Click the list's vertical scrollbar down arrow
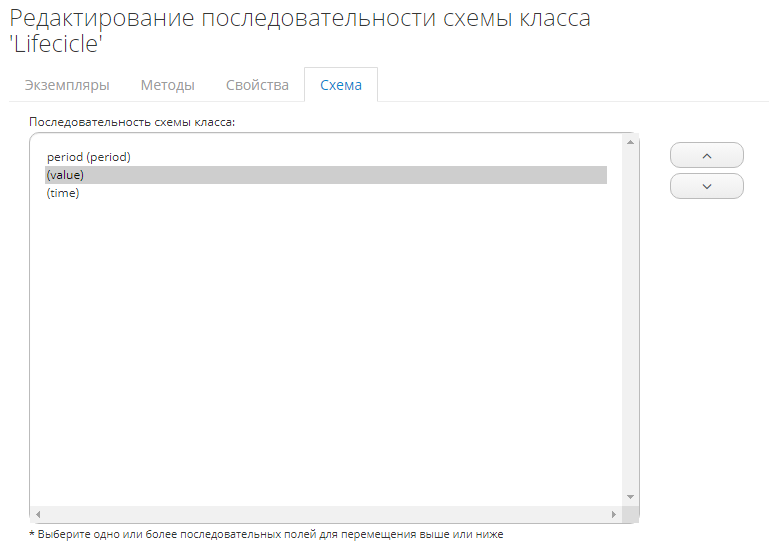Image resolution: width=769 pixels, height=551 pixels. point(630,497)
